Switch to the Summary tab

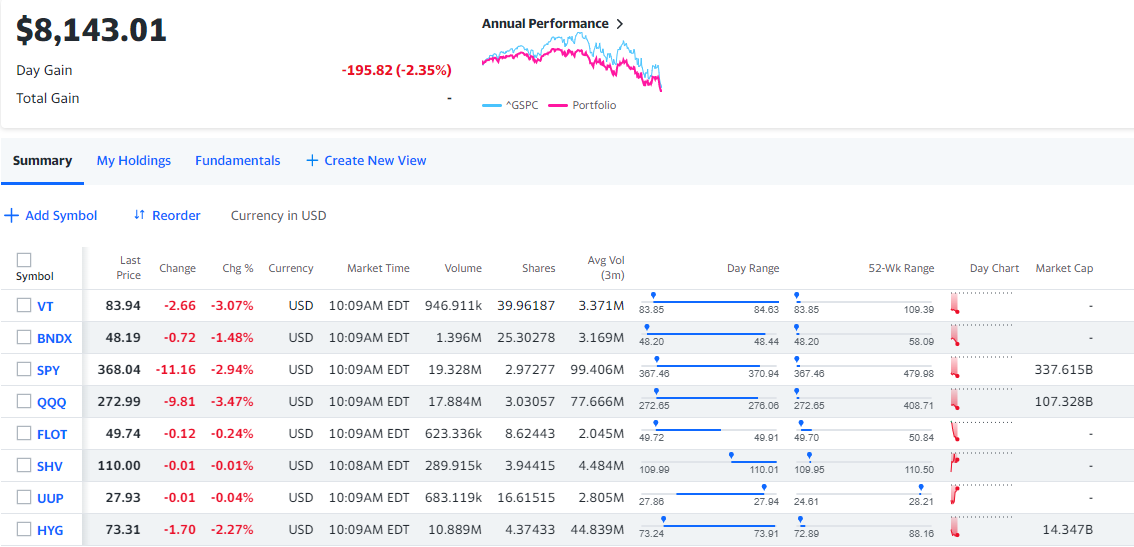(x=43, y=161)
